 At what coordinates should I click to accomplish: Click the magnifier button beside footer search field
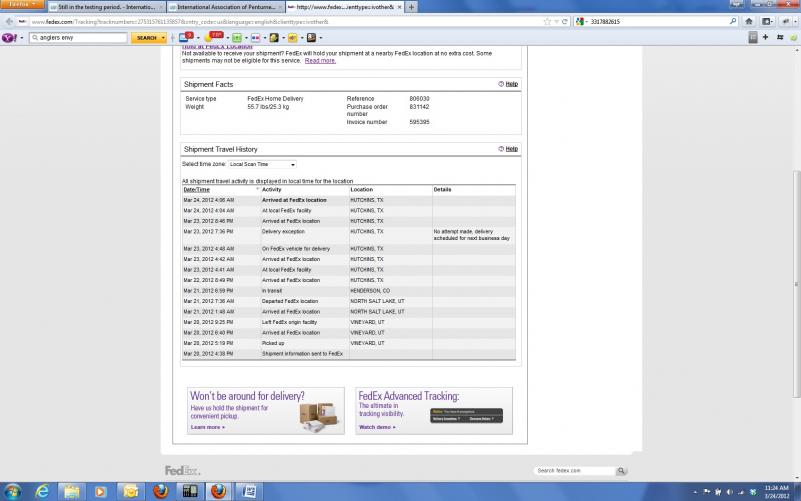tap(621, 470)
